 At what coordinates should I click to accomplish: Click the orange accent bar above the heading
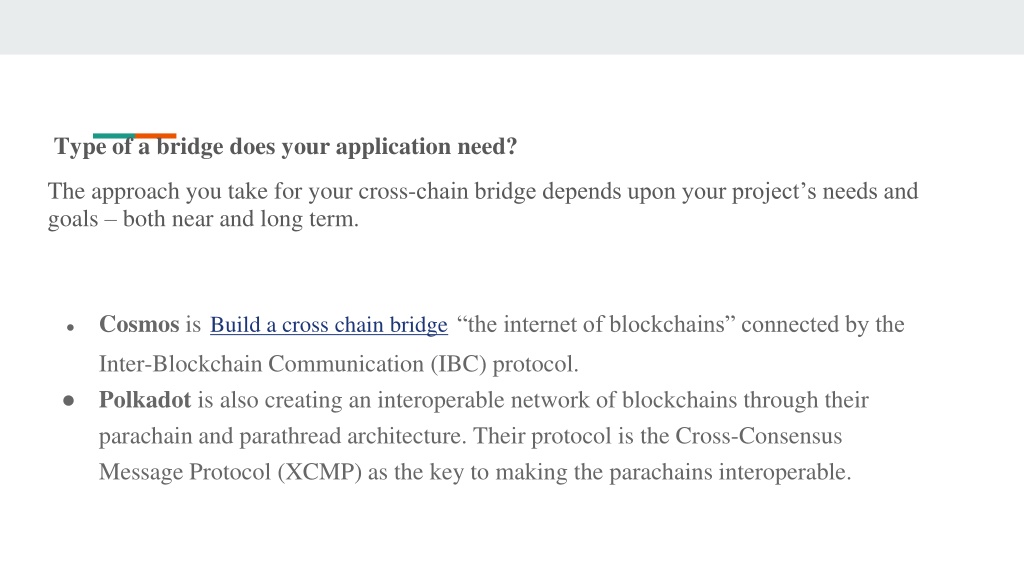pos(155,136)
